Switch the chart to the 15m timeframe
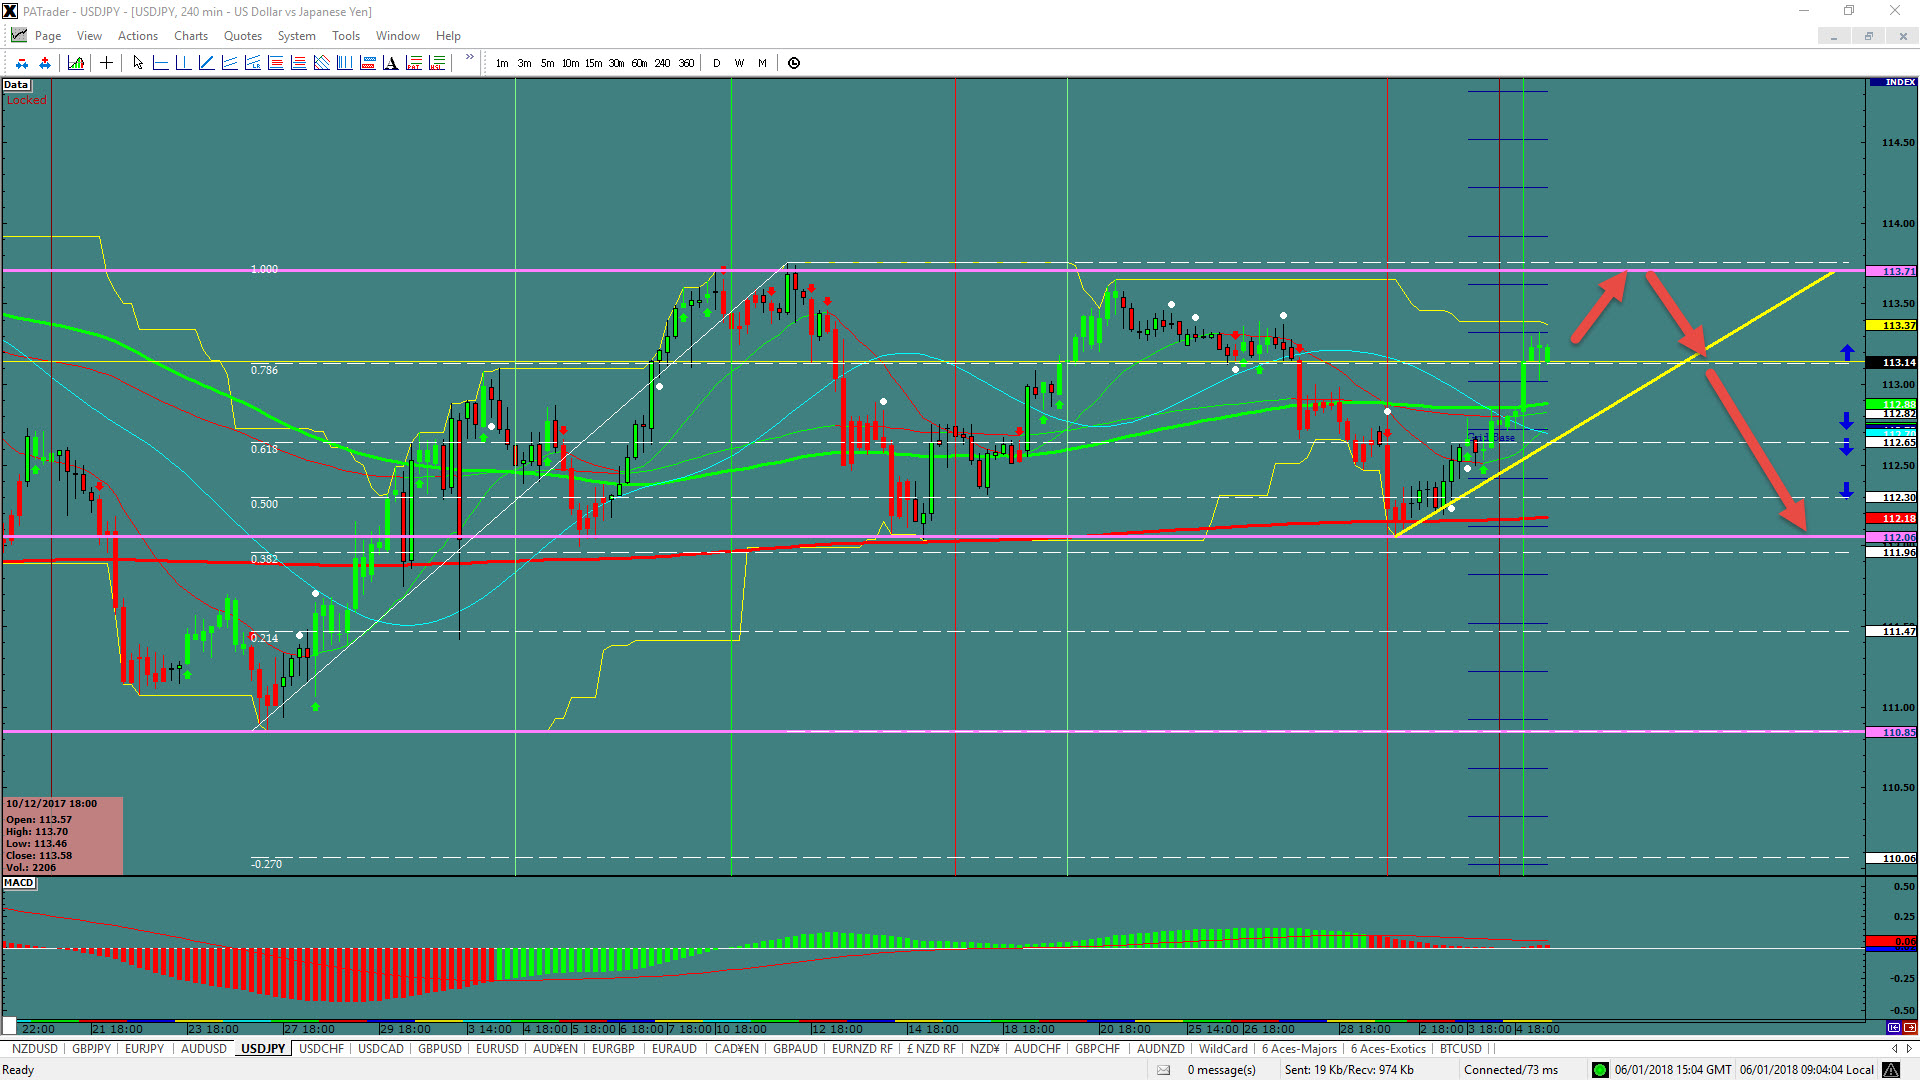The height and width of the screenshot is (1080, 1920). pos(593,63)
